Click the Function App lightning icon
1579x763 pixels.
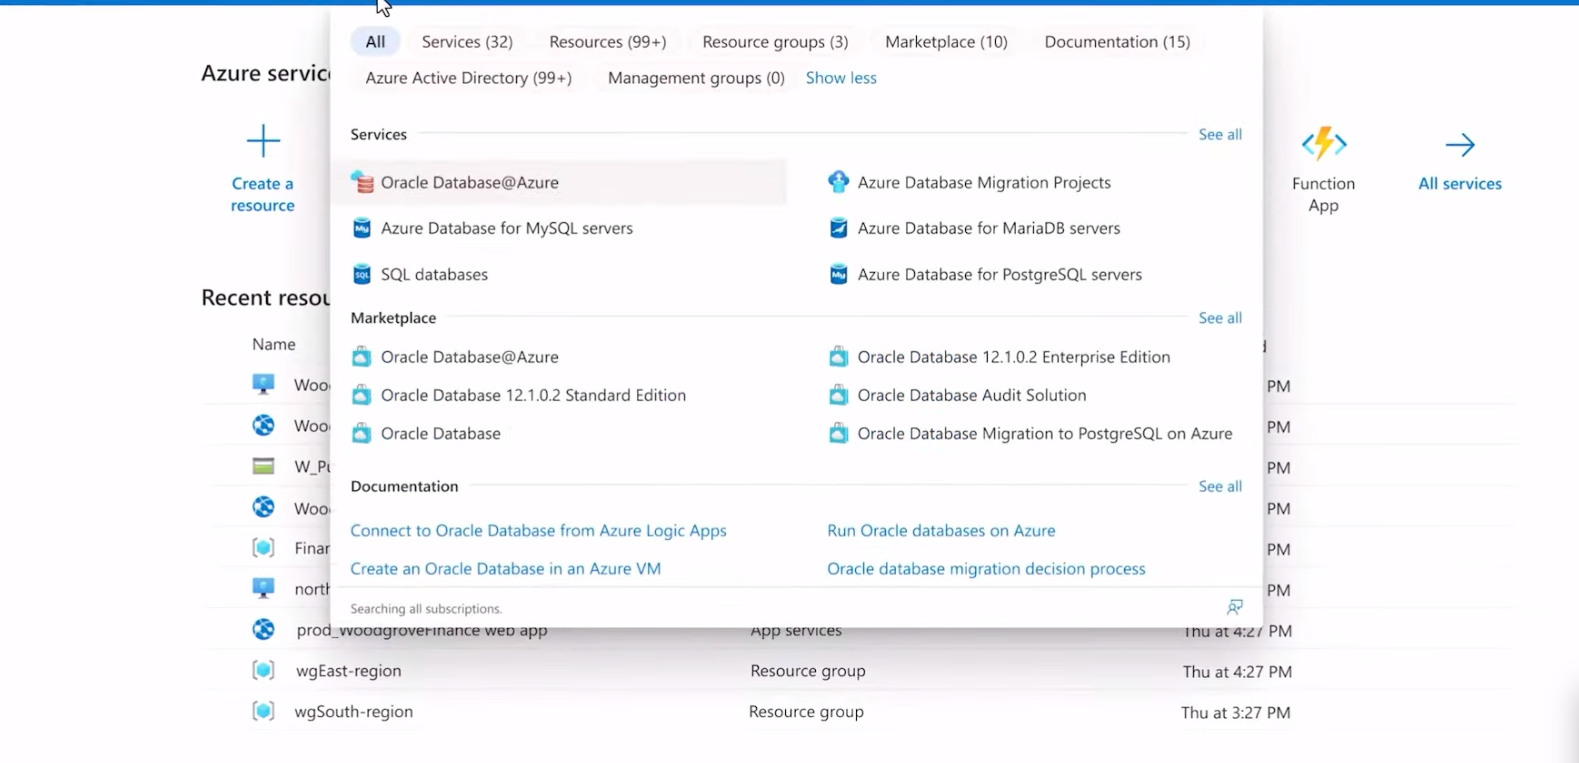click(x=1323, y=144)
